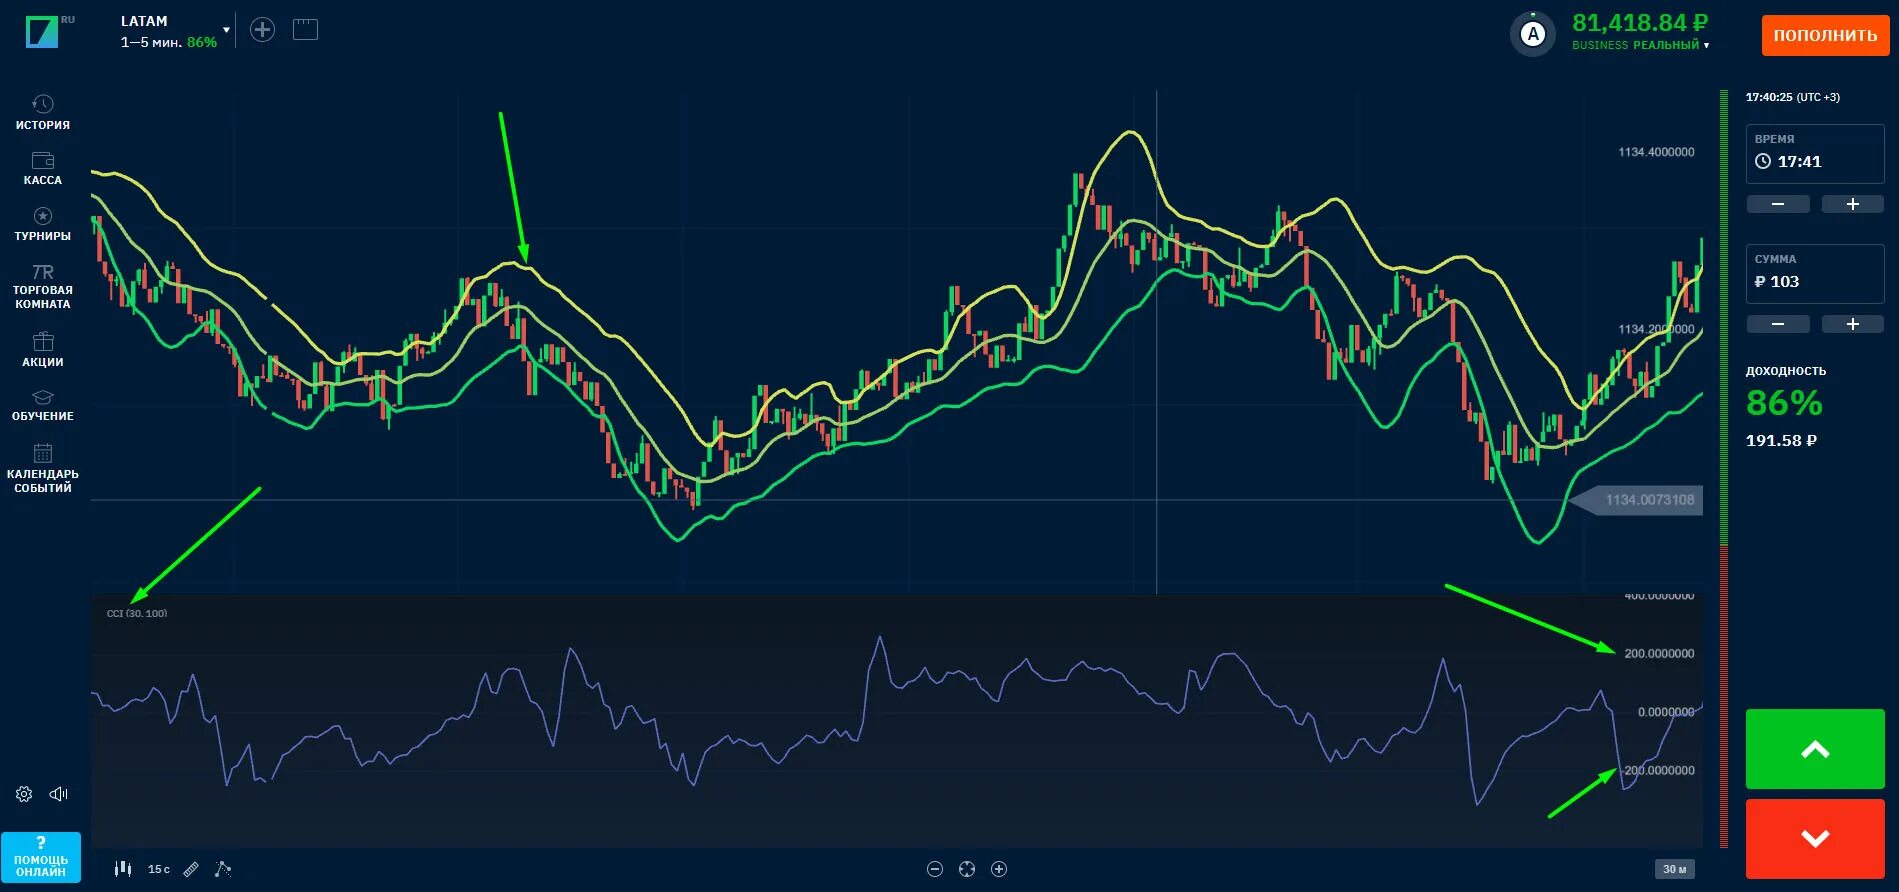Viewport: 1899px width, 892px height.
Task: Open the account avatar A icon
Action: [1532, 34]
